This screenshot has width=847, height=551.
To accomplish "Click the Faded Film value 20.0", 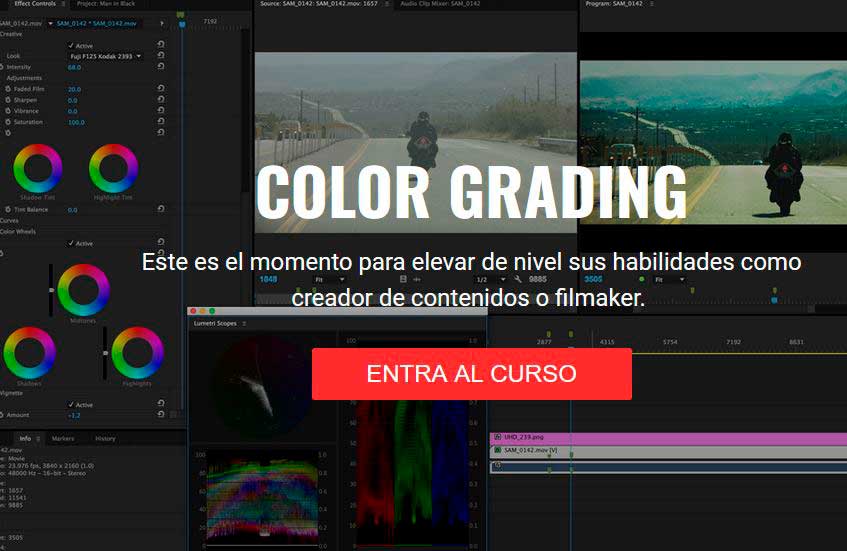I will (x=75, y=90).
